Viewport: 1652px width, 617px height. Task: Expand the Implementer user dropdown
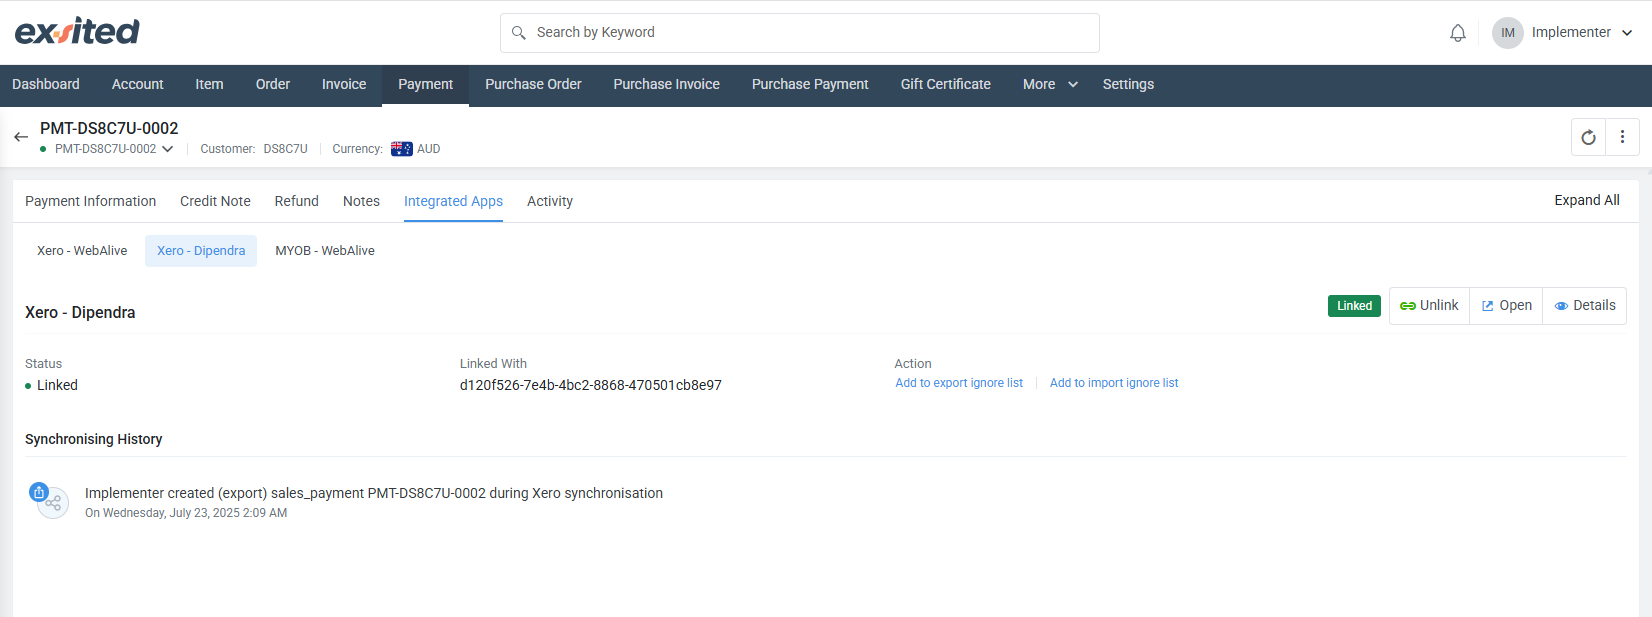(x=1582, y=33)
